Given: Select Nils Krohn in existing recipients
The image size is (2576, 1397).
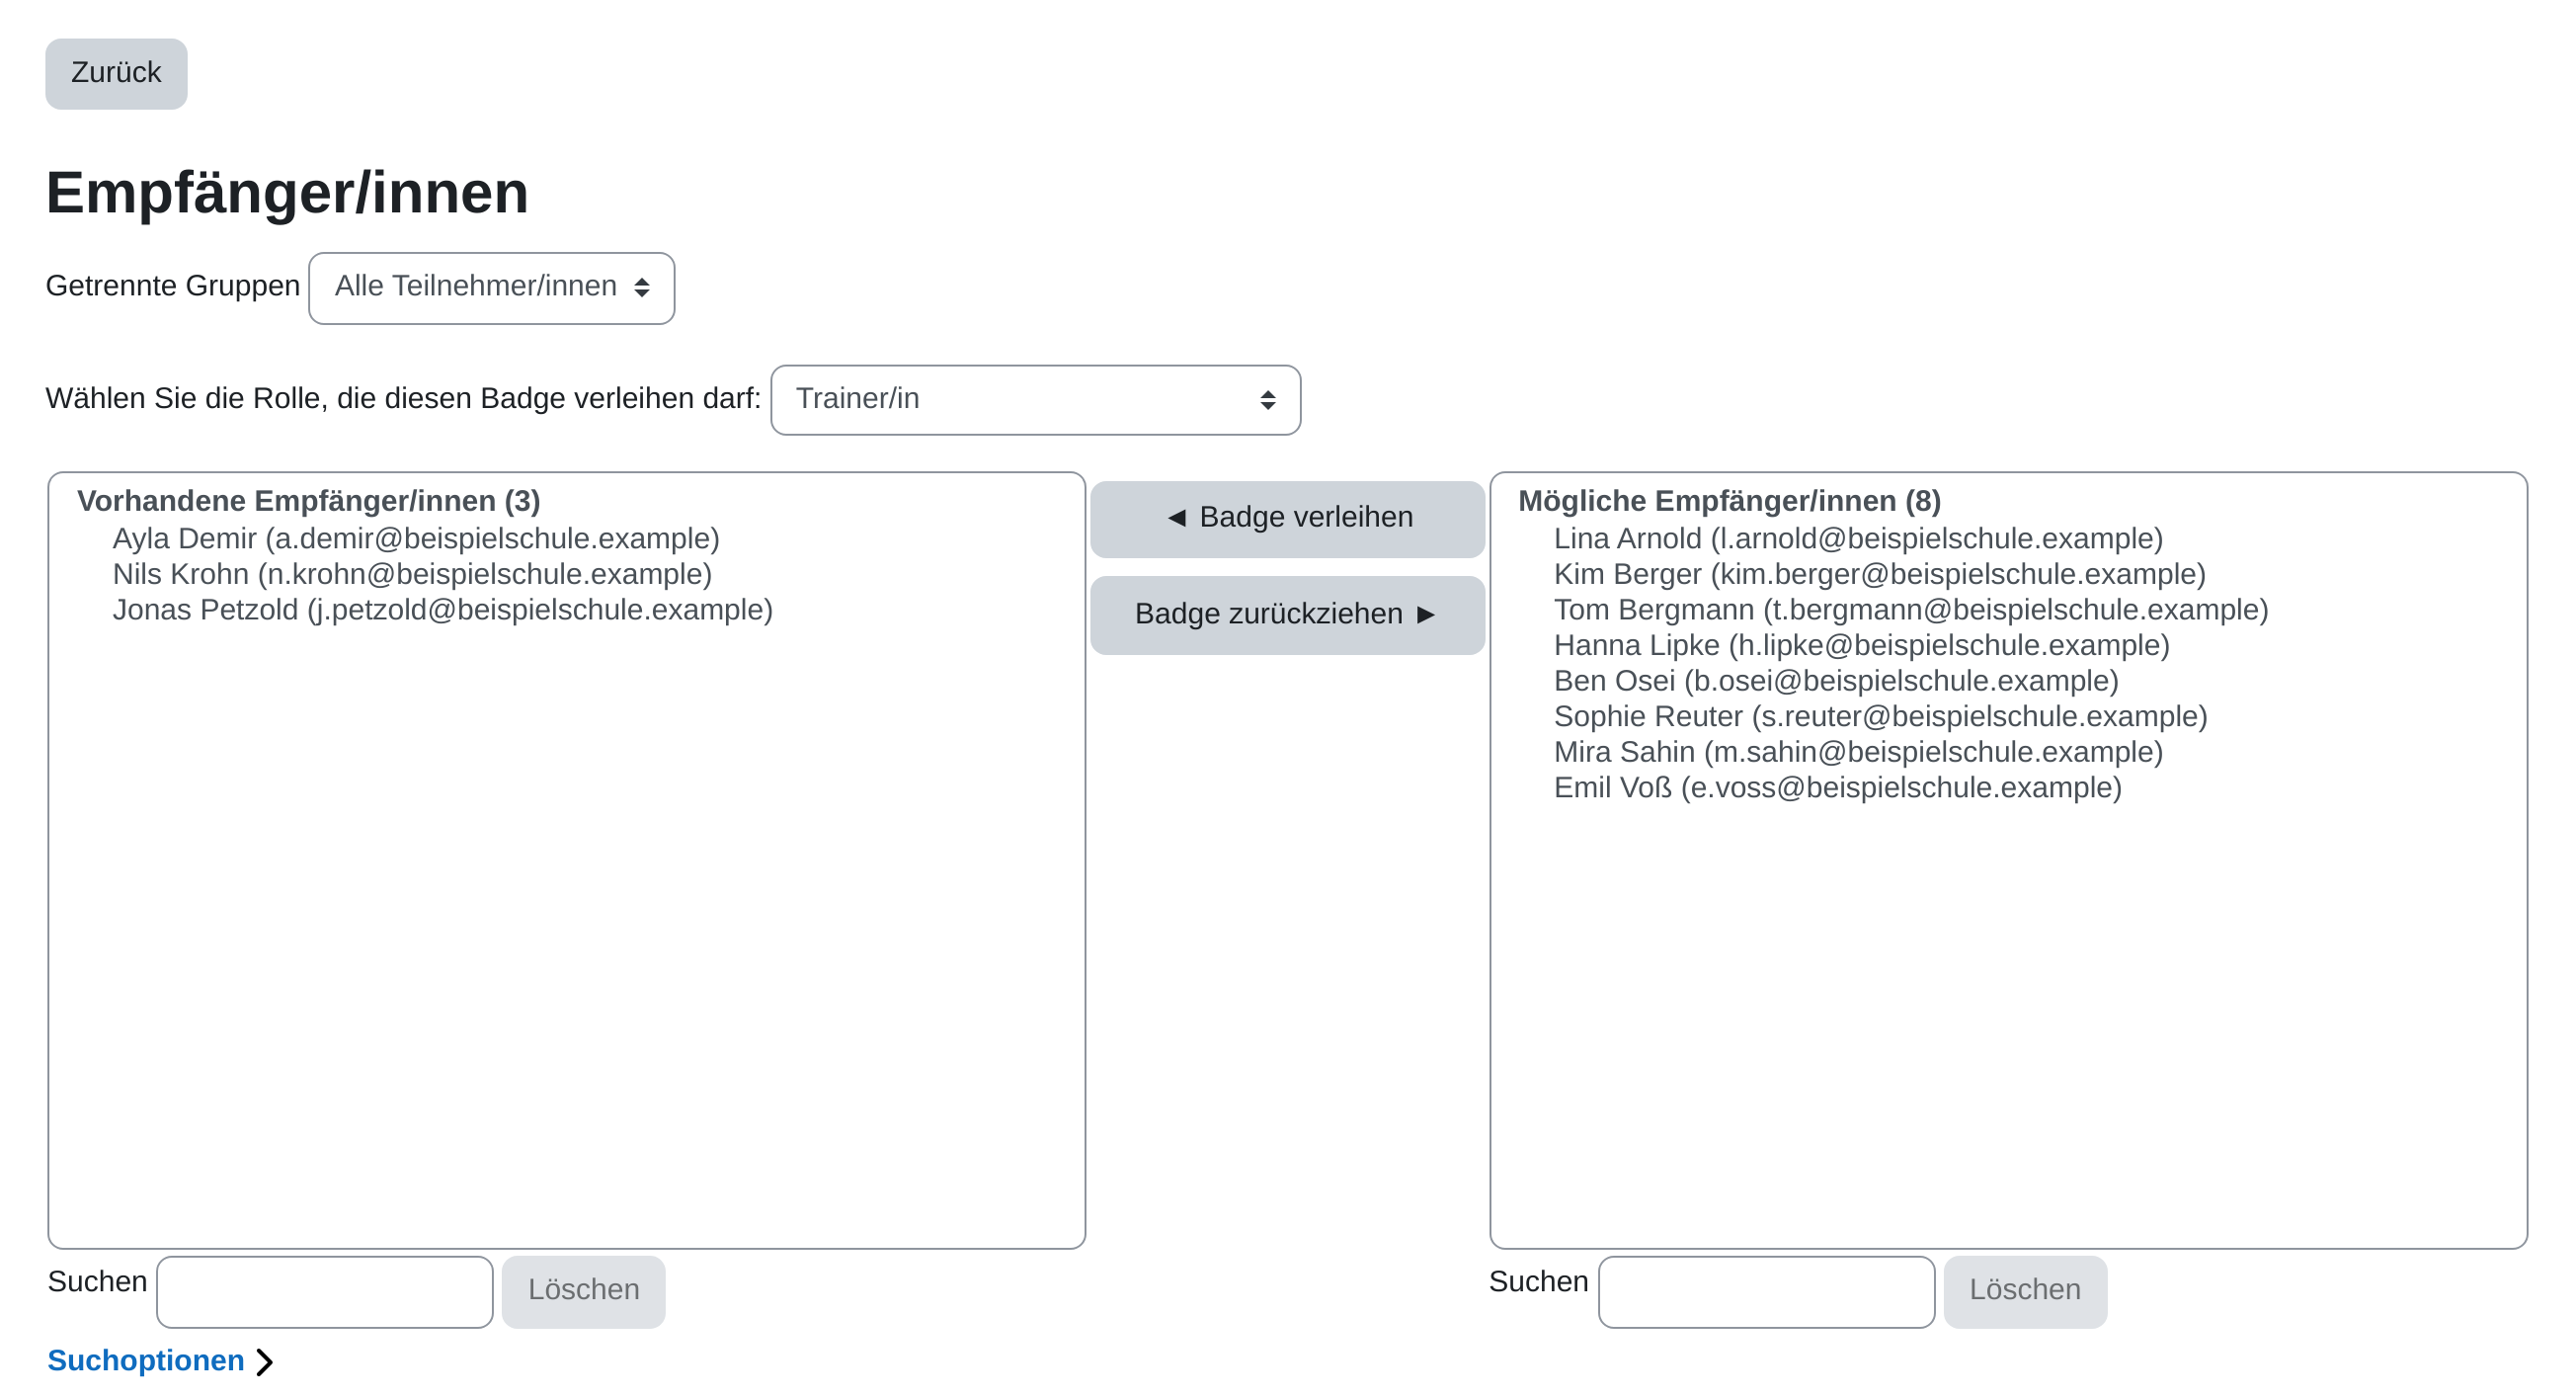Looking at the screenshot, I should pos(412,574).
